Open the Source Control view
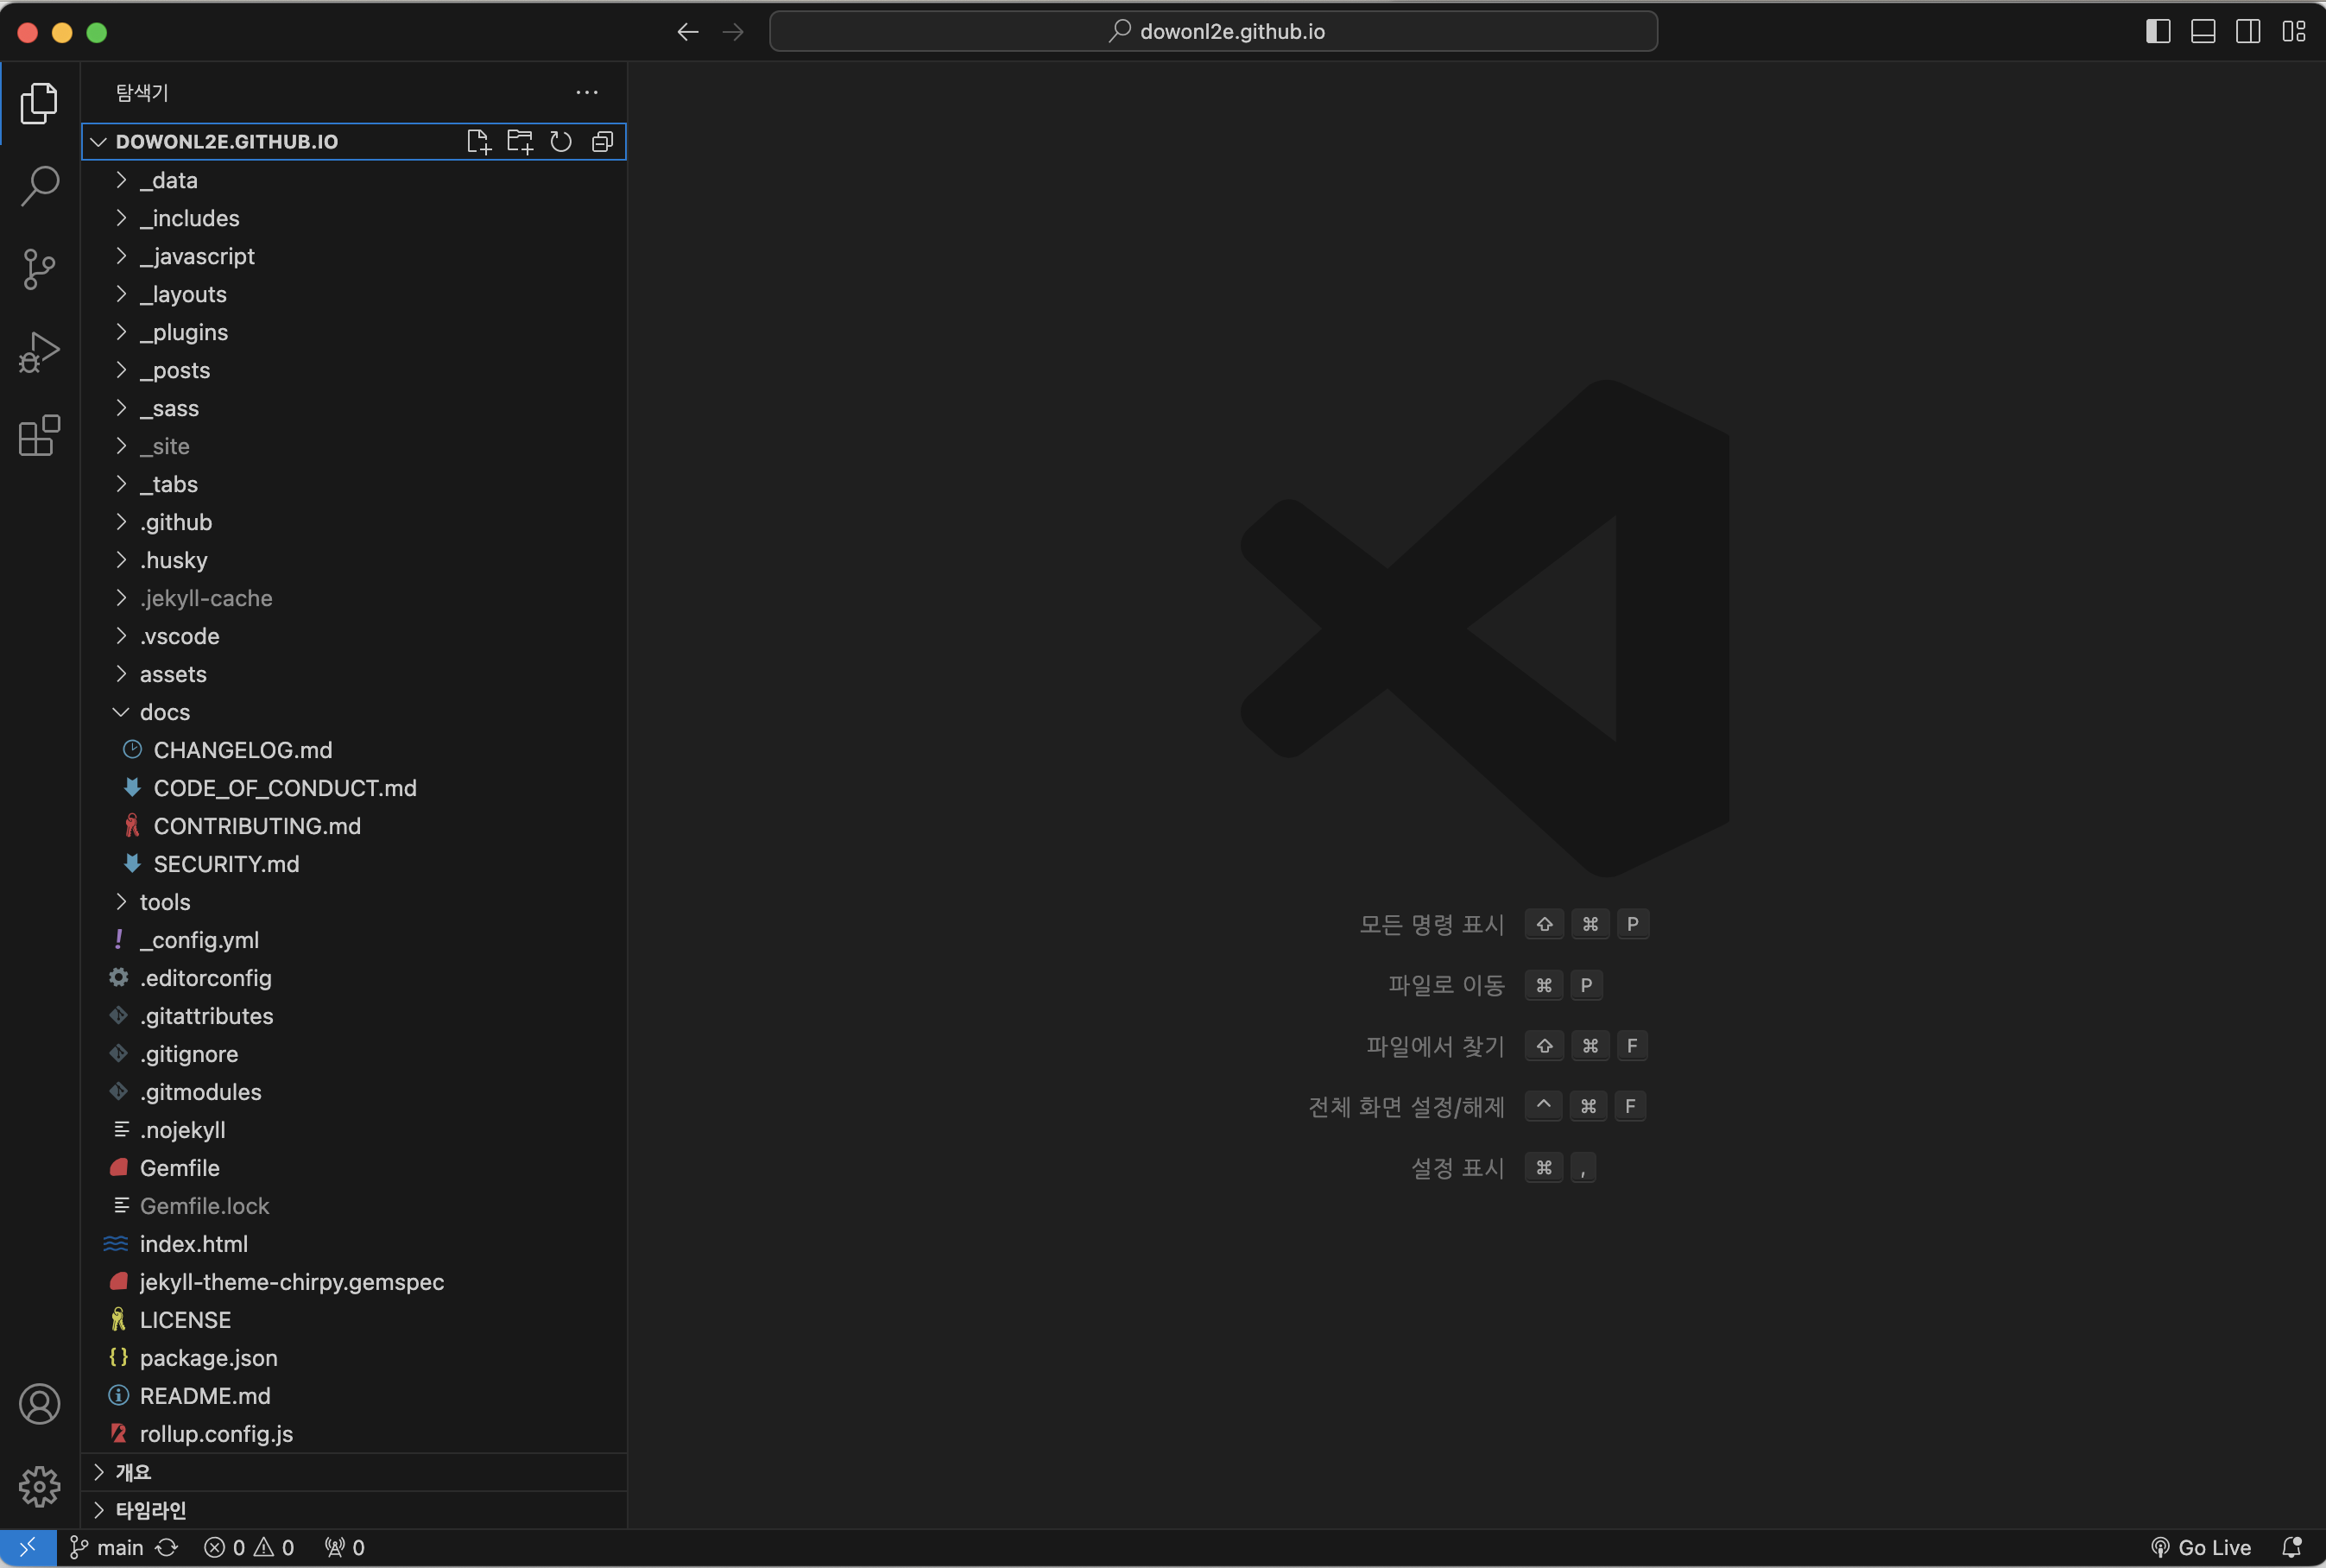This screenshot has height=1568, width=2326. (39, 269)
